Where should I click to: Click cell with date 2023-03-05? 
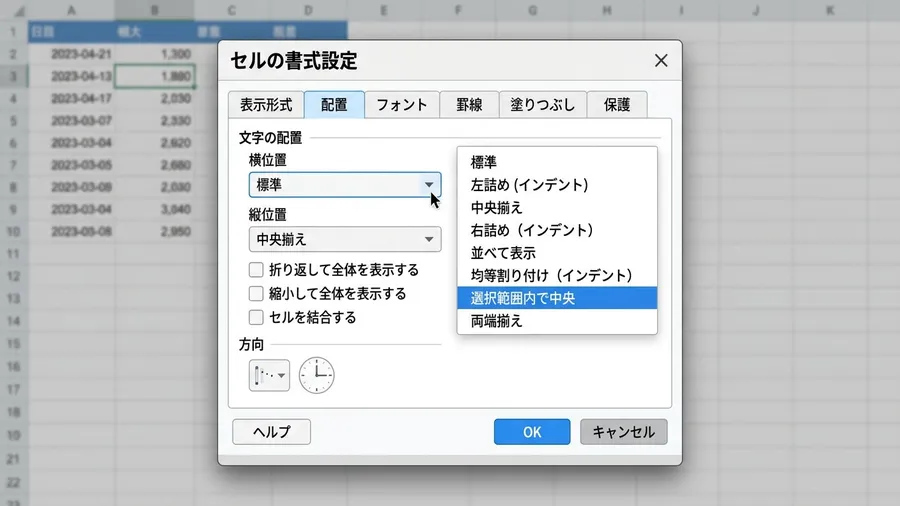pyautogui.click(x=71, y=165)
